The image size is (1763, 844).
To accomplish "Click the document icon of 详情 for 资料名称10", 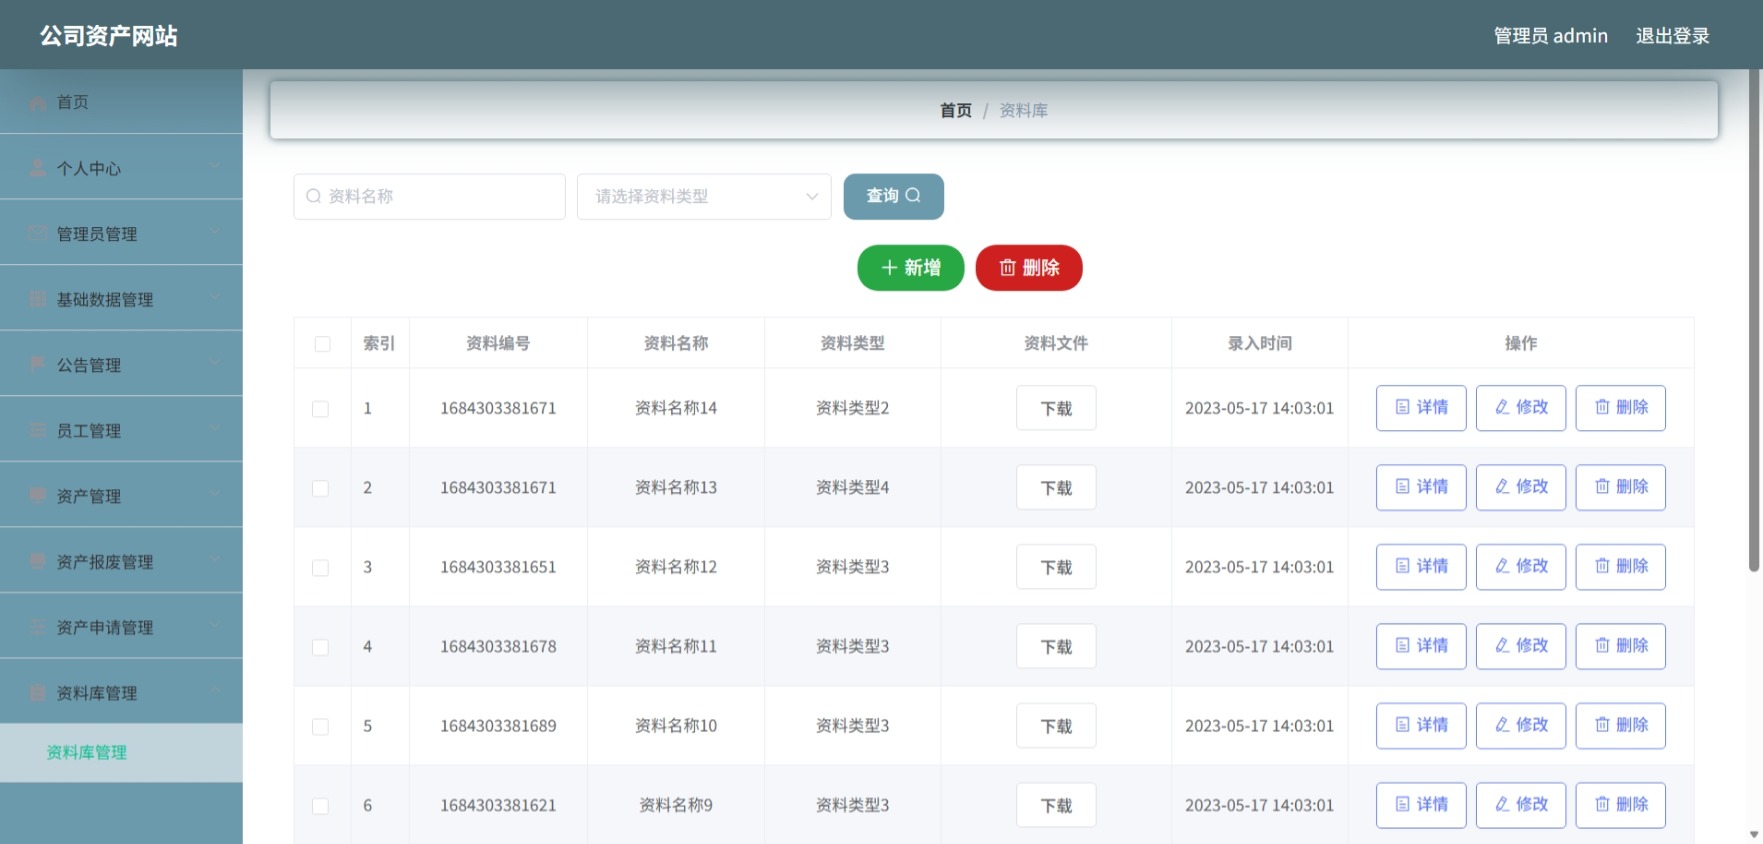I will coord(1402,725).
